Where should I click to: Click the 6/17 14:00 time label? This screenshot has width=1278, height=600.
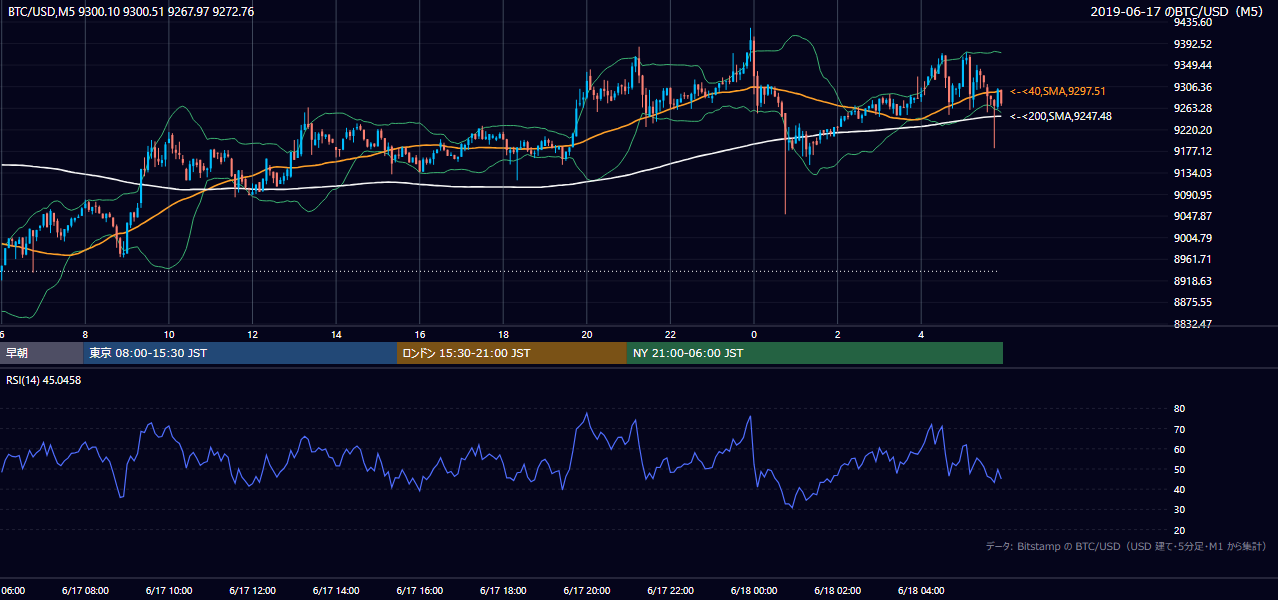pos(336,590)
